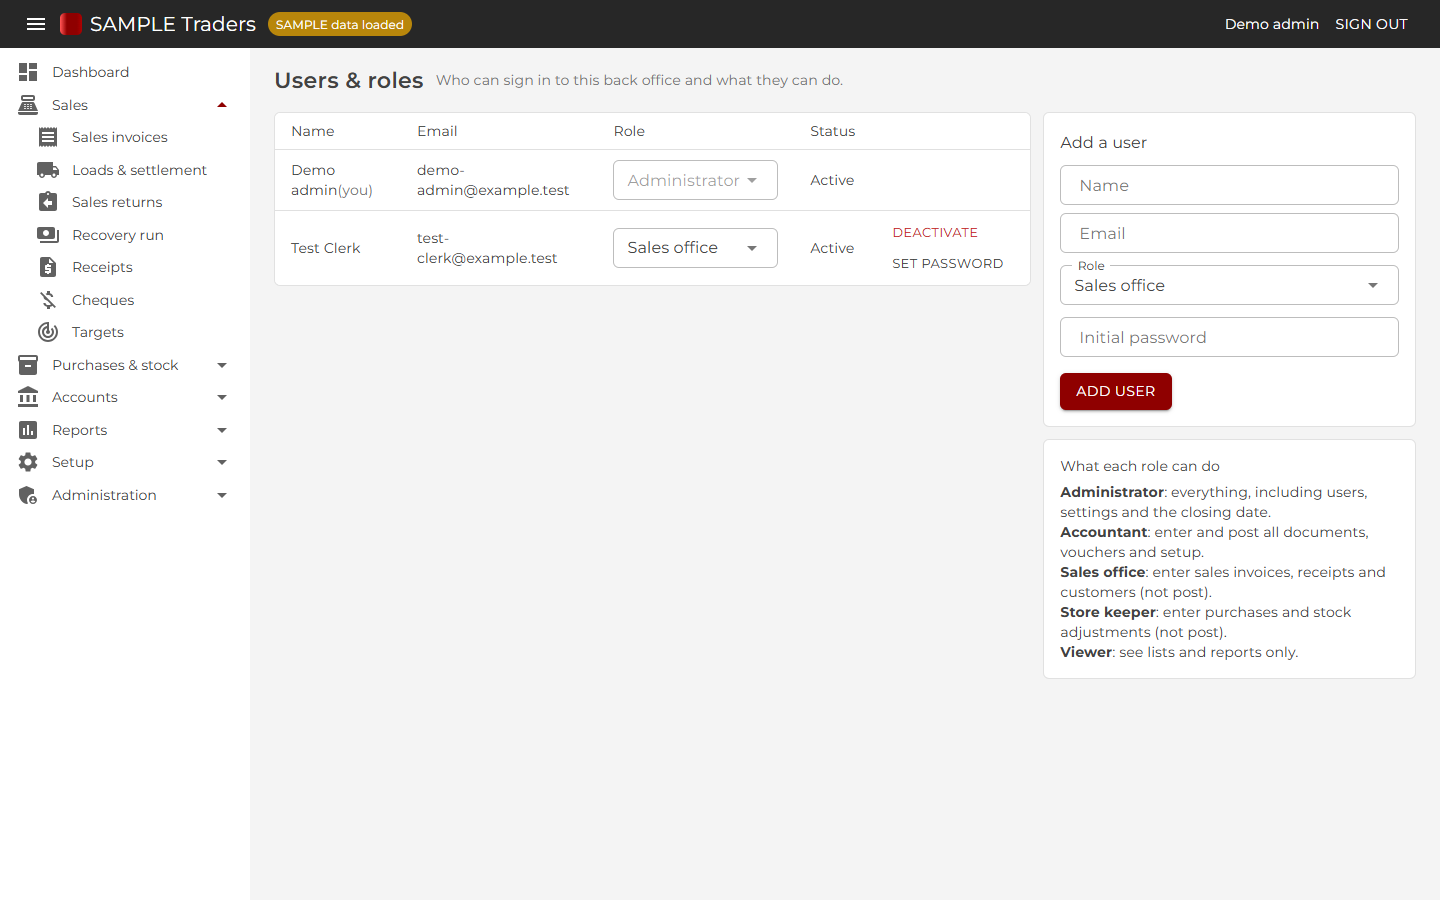This screenshot has height=900, width=1440.
Task: Click the SAMPLE data loaded badge
Action: pyautogui.click(x=340, y=24)
